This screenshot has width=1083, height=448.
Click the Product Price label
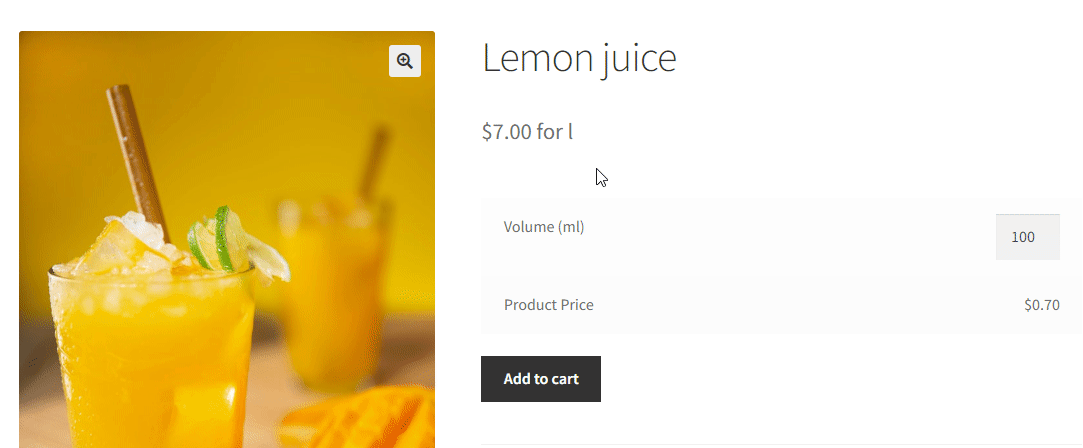tap(548, 304)
